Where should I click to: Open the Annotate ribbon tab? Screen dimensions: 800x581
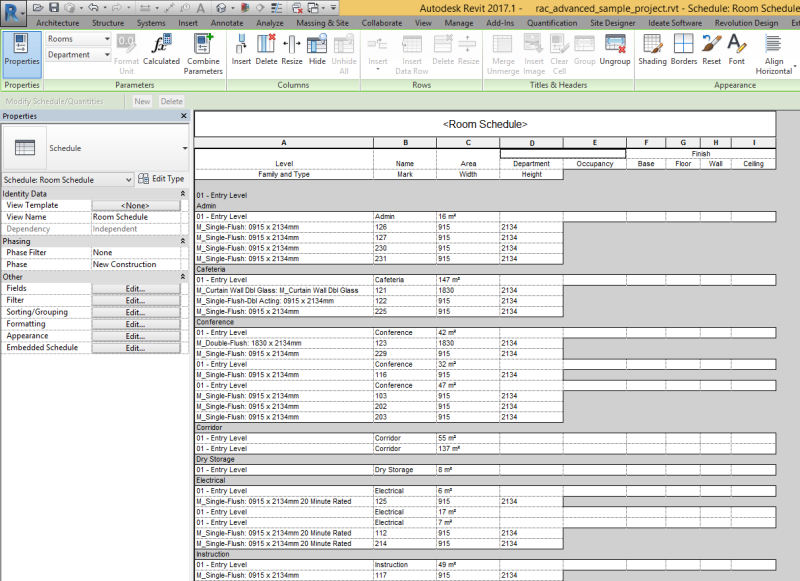tap(227, 22)
